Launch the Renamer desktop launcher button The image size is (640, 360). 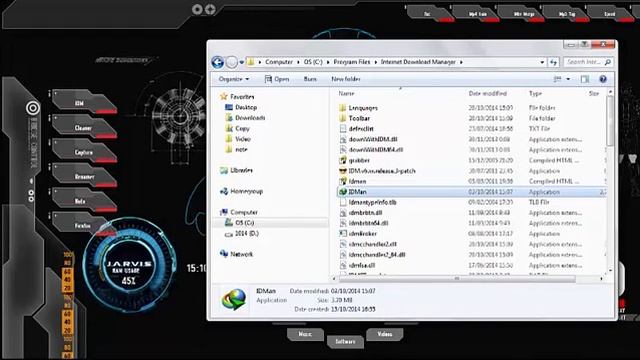[84, 176]
